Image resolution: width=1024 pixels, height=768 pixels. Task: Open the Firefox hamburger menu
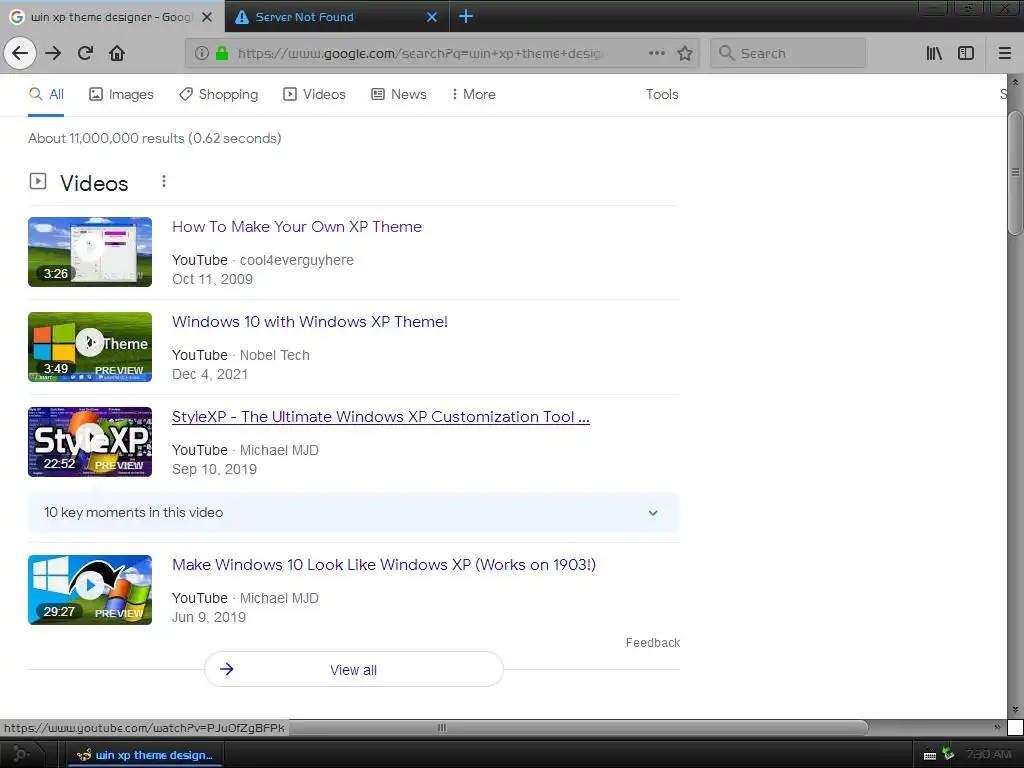click(x=1005, y=54)
